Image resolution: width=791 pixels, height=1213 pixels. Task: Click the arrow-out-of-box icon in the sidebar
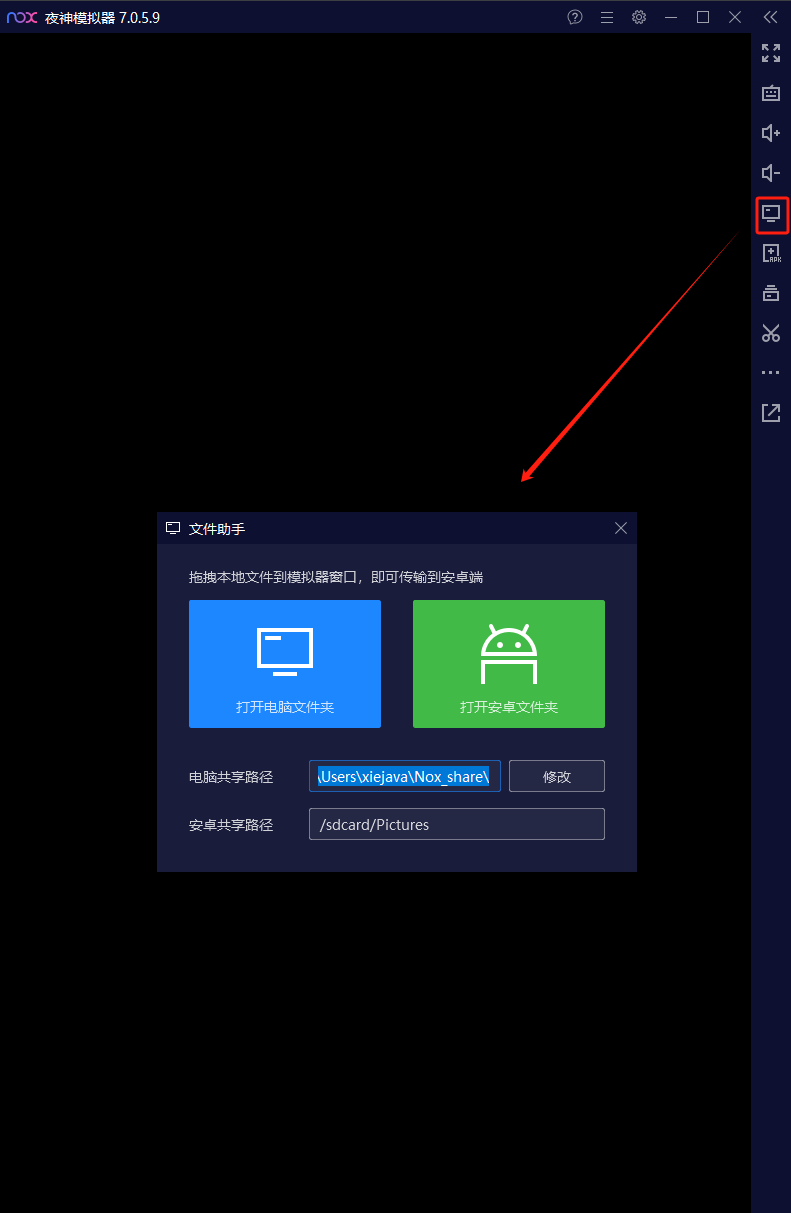(770, 412)
